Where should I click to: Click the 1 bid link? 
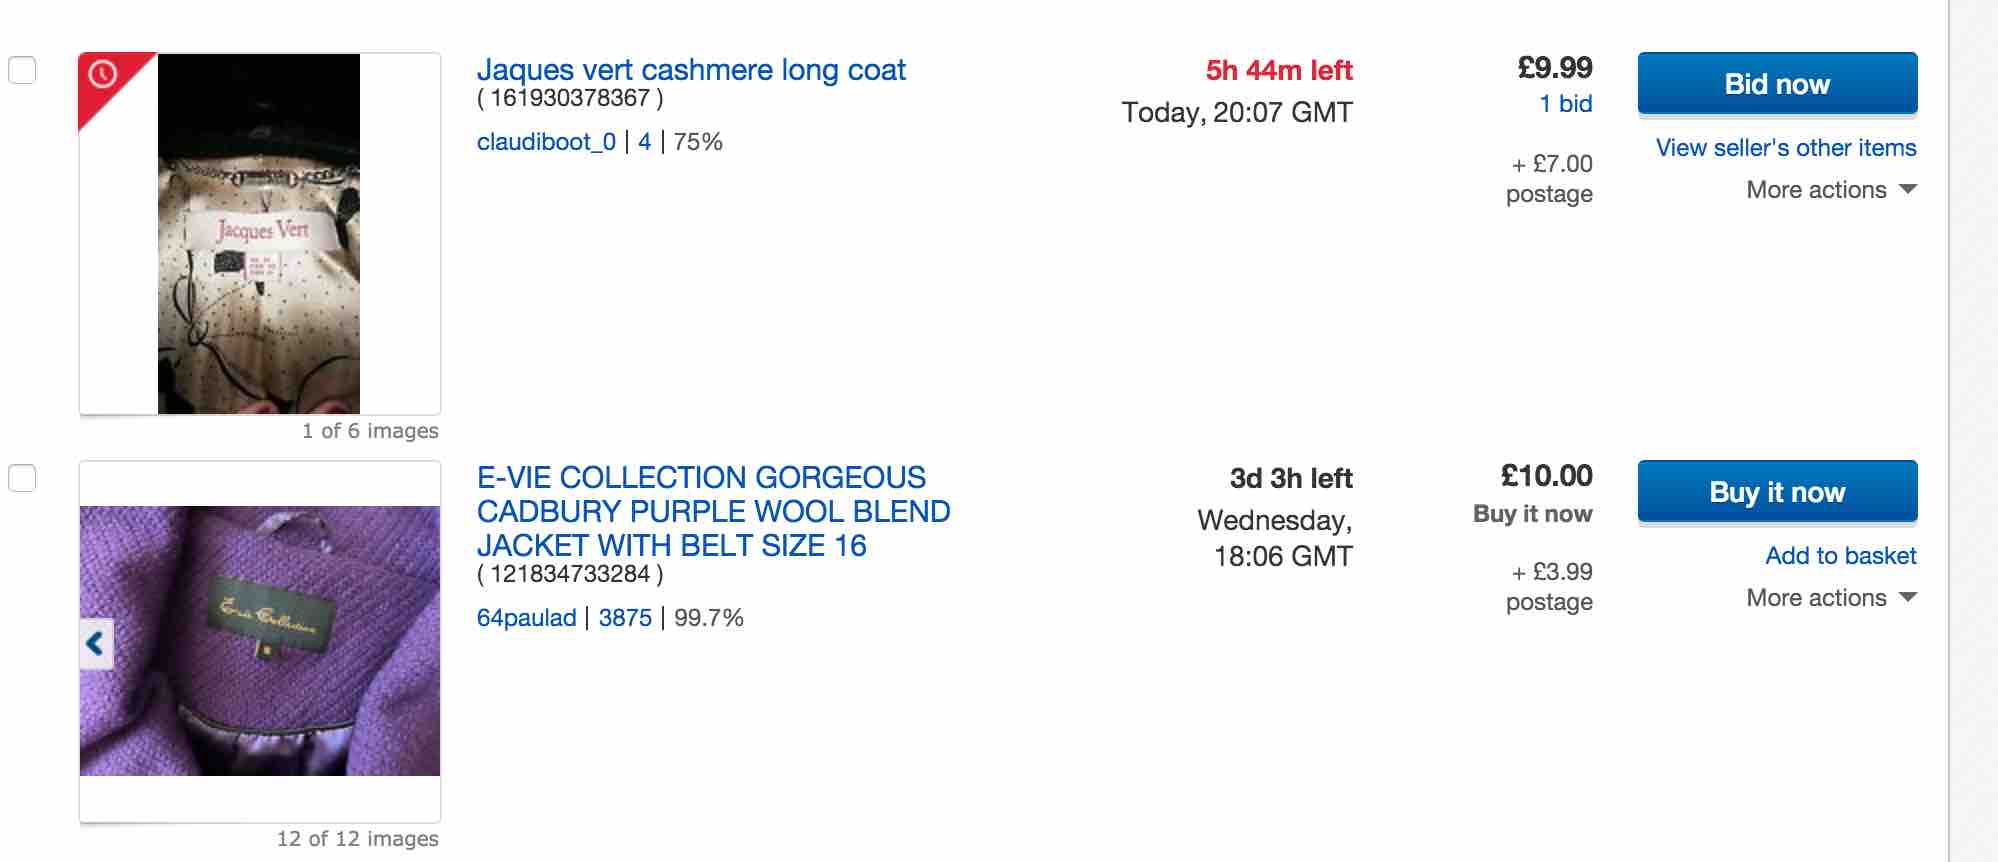tap(1565, 104)
